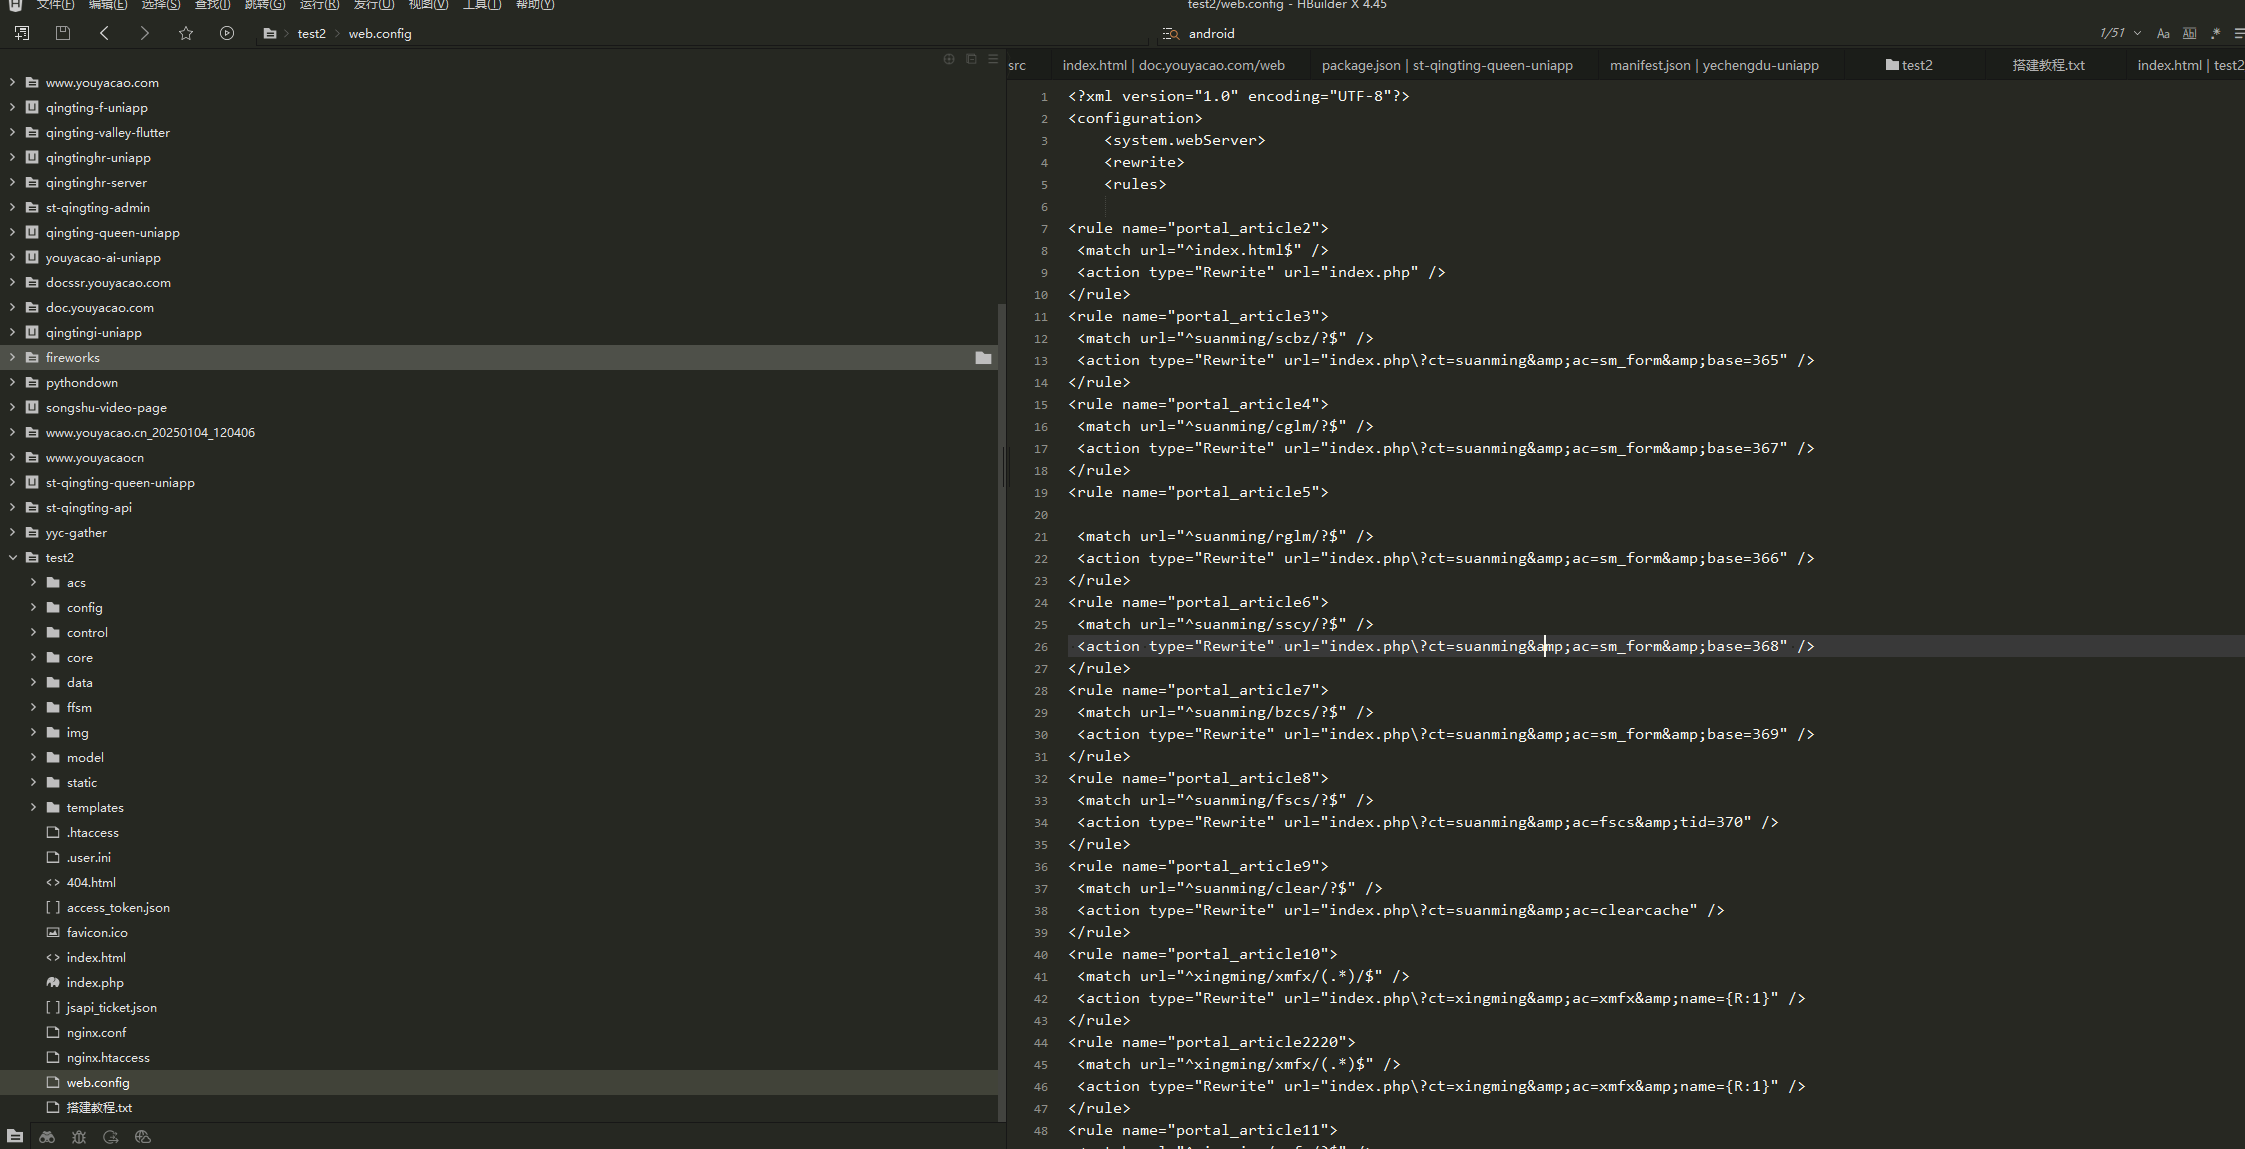Viewport: 2245px width, 1149px height.
Task: Click the redo icon in toolbar
Action: (144, 34)
